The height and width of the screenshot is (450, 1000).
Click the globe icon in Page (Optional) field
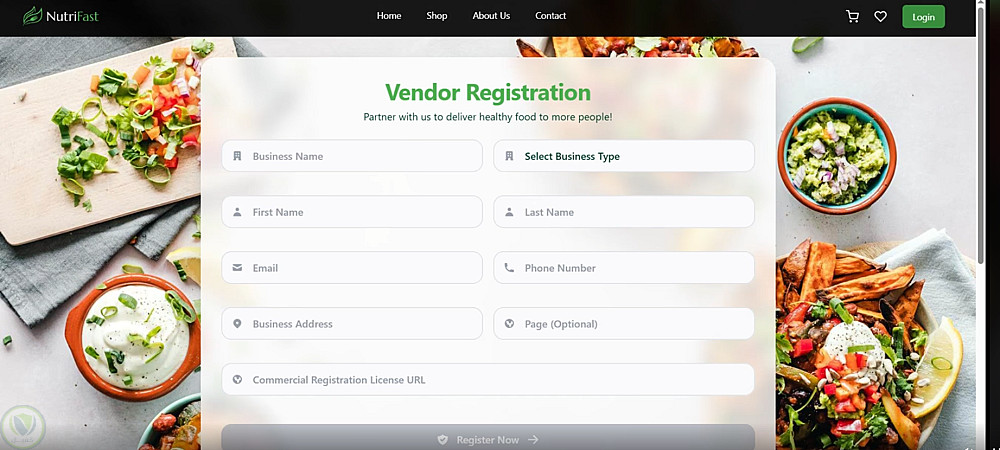pyautogui.click(x=509, y=324)
